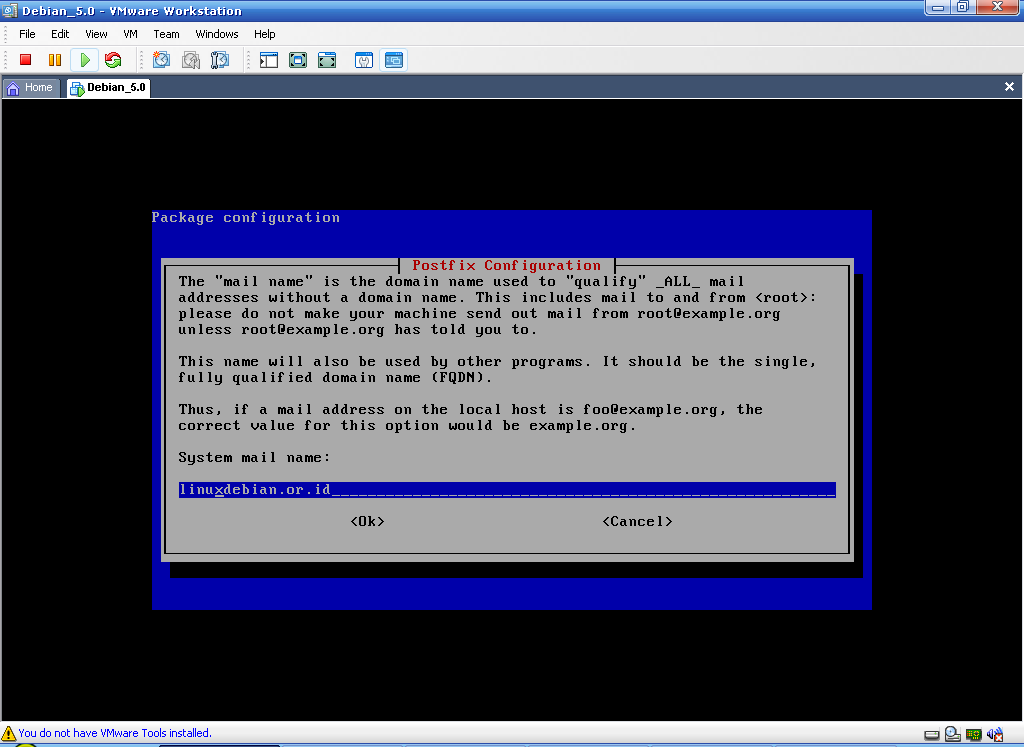Image resolution: width=1024 pixels, height=747 pixels.
Task: Click the sound card status icon
Action: [995, 735]
